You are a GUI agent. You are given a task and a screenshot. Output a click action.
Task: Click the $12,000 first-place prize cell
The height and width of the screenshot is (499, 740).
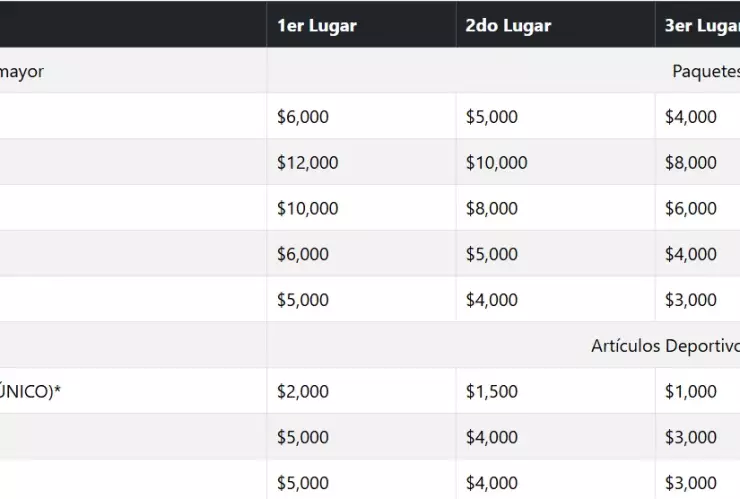click(308, 163)
